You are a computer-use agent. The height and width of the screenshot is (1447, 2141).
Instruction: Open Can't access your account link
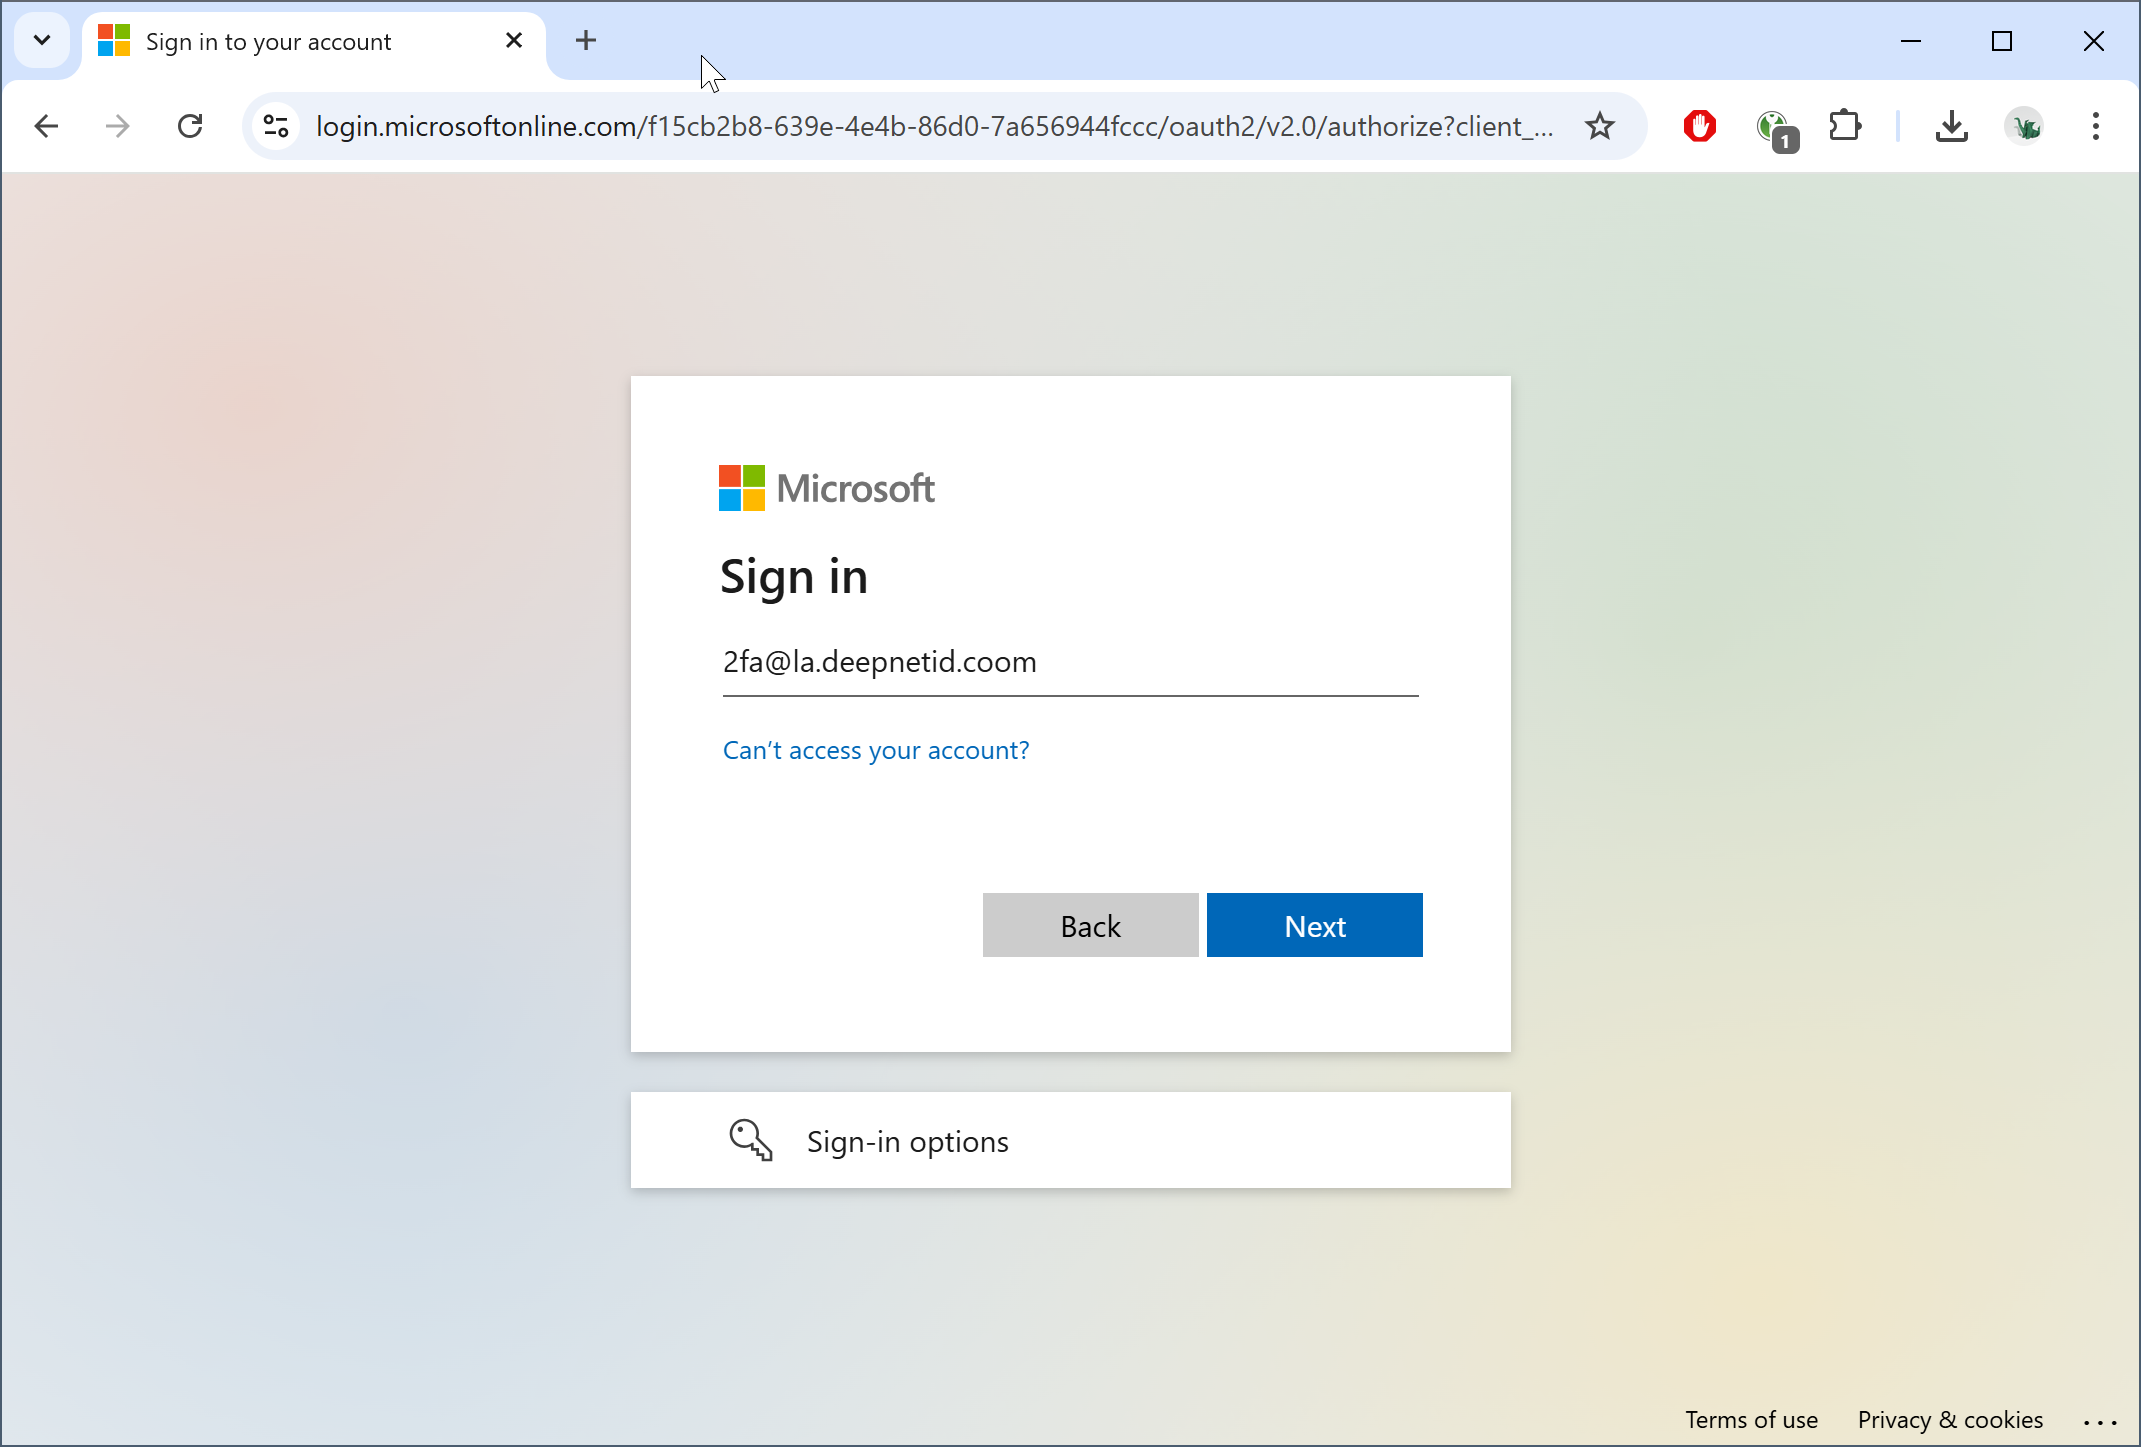point(876,750)
